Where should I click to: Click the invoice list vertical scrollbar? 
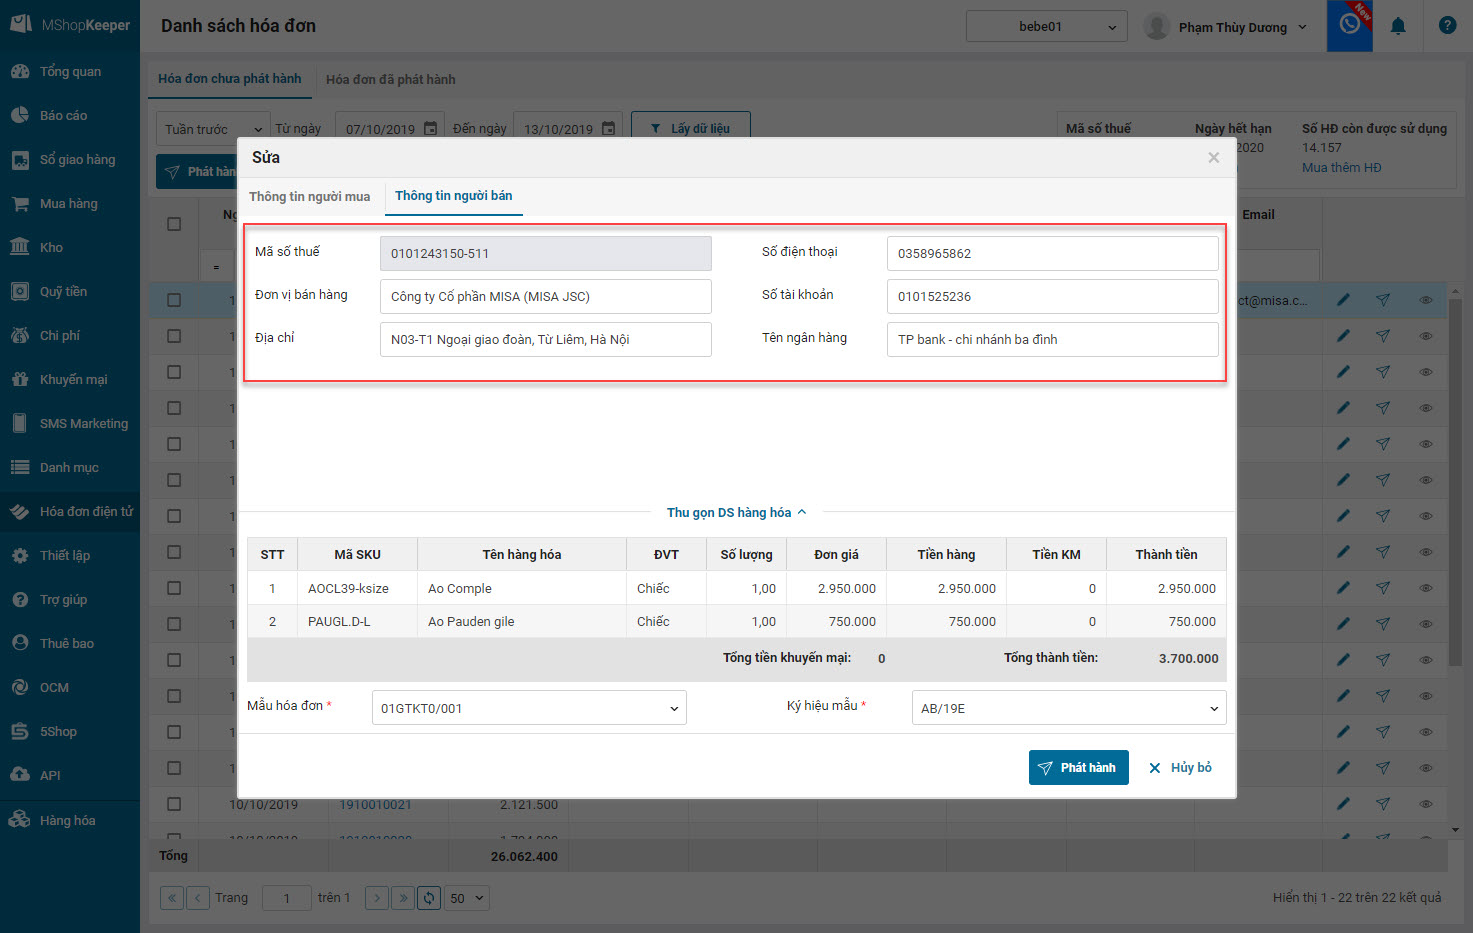coord(1455,500)
